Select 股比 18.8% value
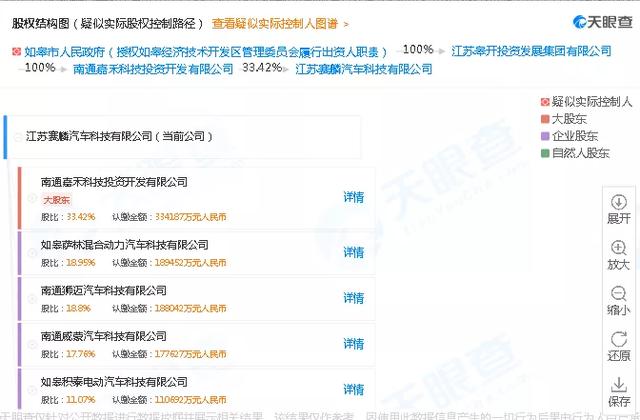The height and width of the screenshot is (420, 640). tap(78, 308)
